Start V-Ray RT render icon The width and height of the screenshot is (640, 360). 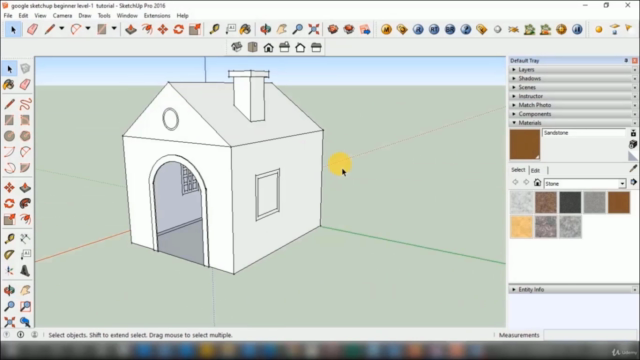click(x=434, y=29)
